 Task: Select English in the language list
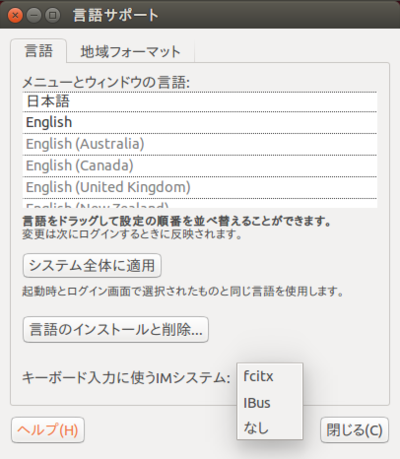(x=200, y=122)
